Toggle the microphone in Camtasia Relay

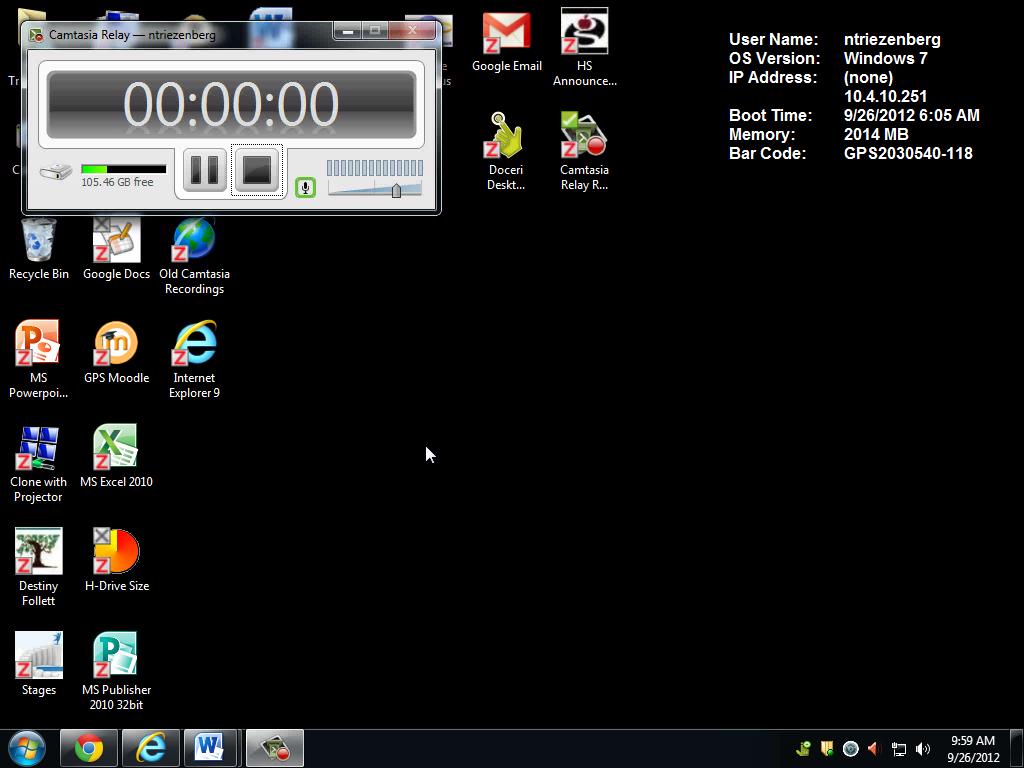305,187
